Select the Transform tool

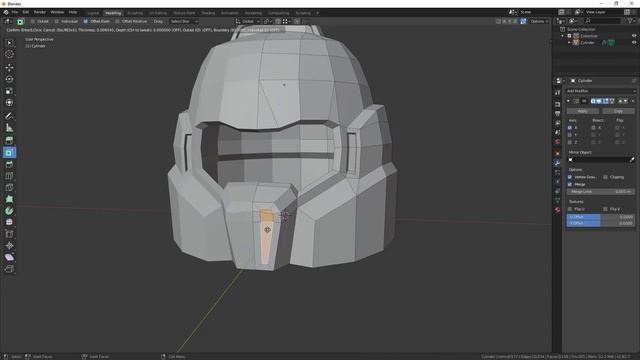9,102
